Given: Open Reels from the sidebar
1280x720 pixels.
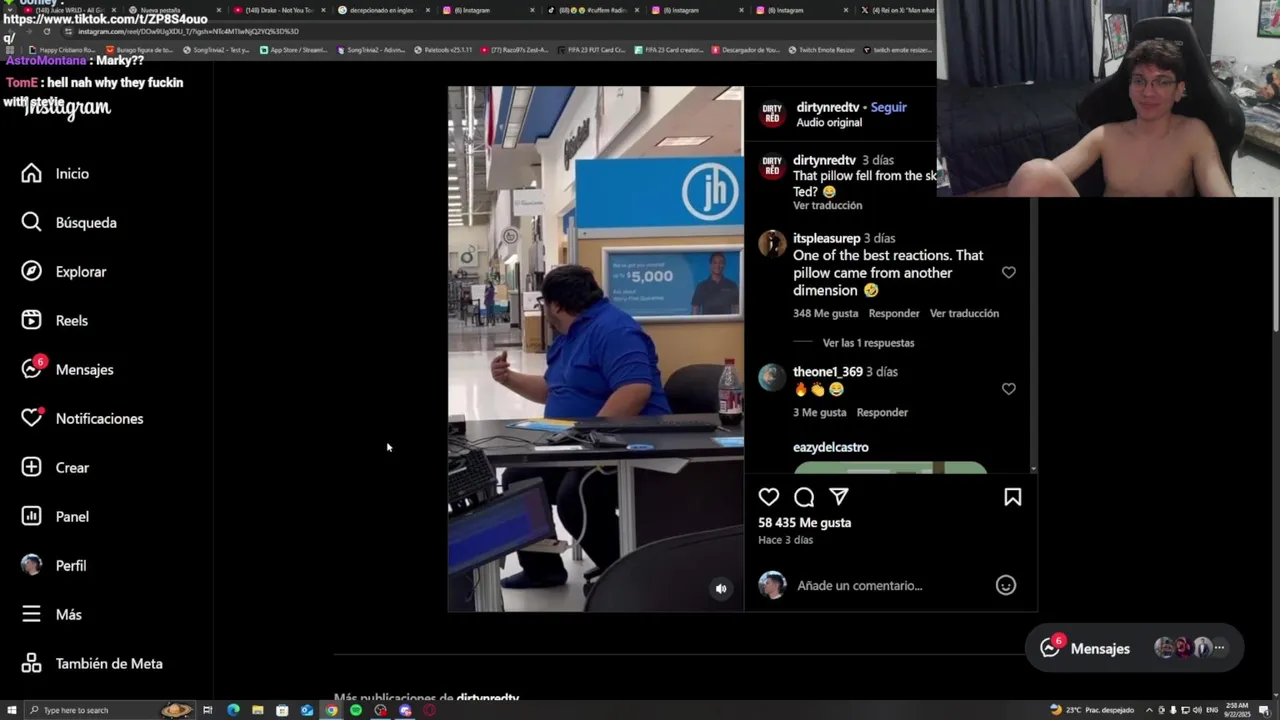Looking at the screenshot, I should [x=55, y=321].
